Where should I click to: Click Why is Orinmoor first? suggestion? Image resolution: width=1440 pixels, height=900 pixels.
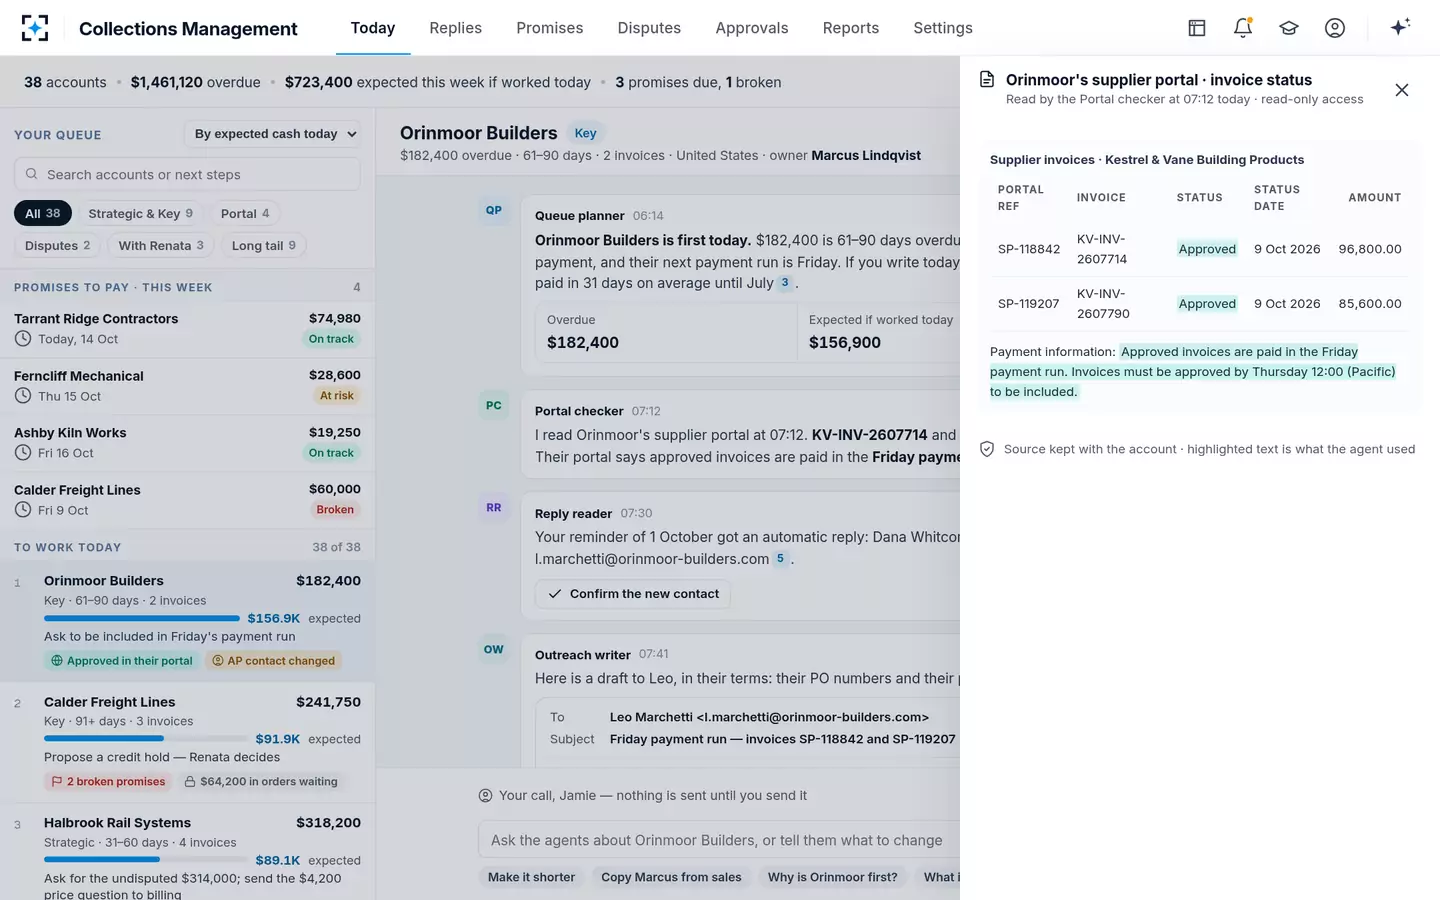832,877
